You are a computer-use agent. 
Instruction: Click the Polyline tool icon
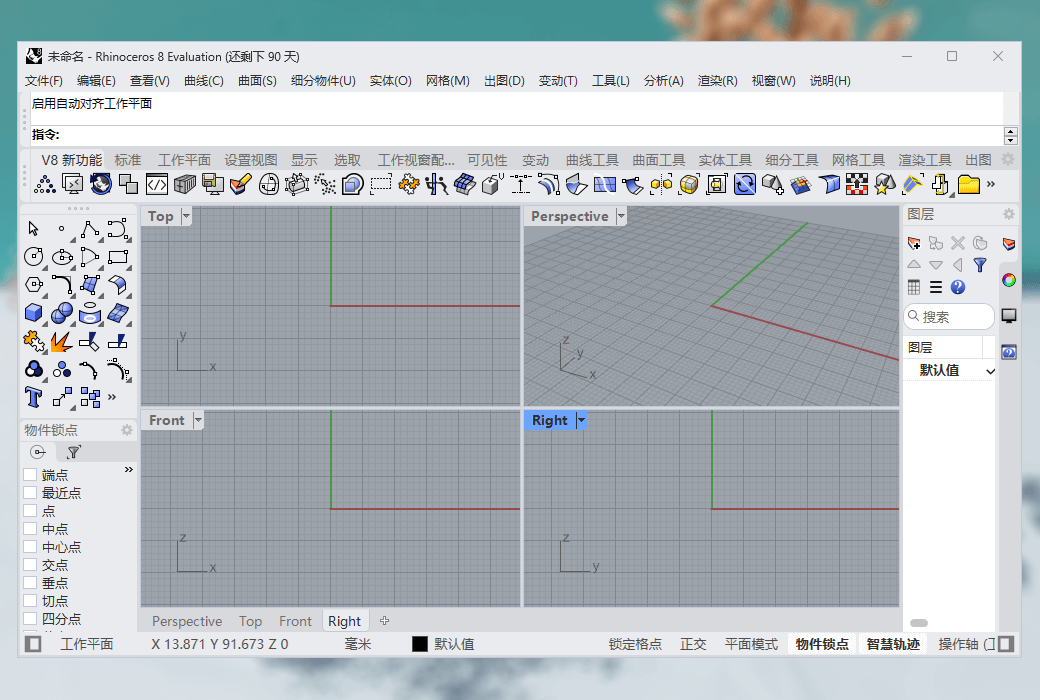(x=90, y=229)
